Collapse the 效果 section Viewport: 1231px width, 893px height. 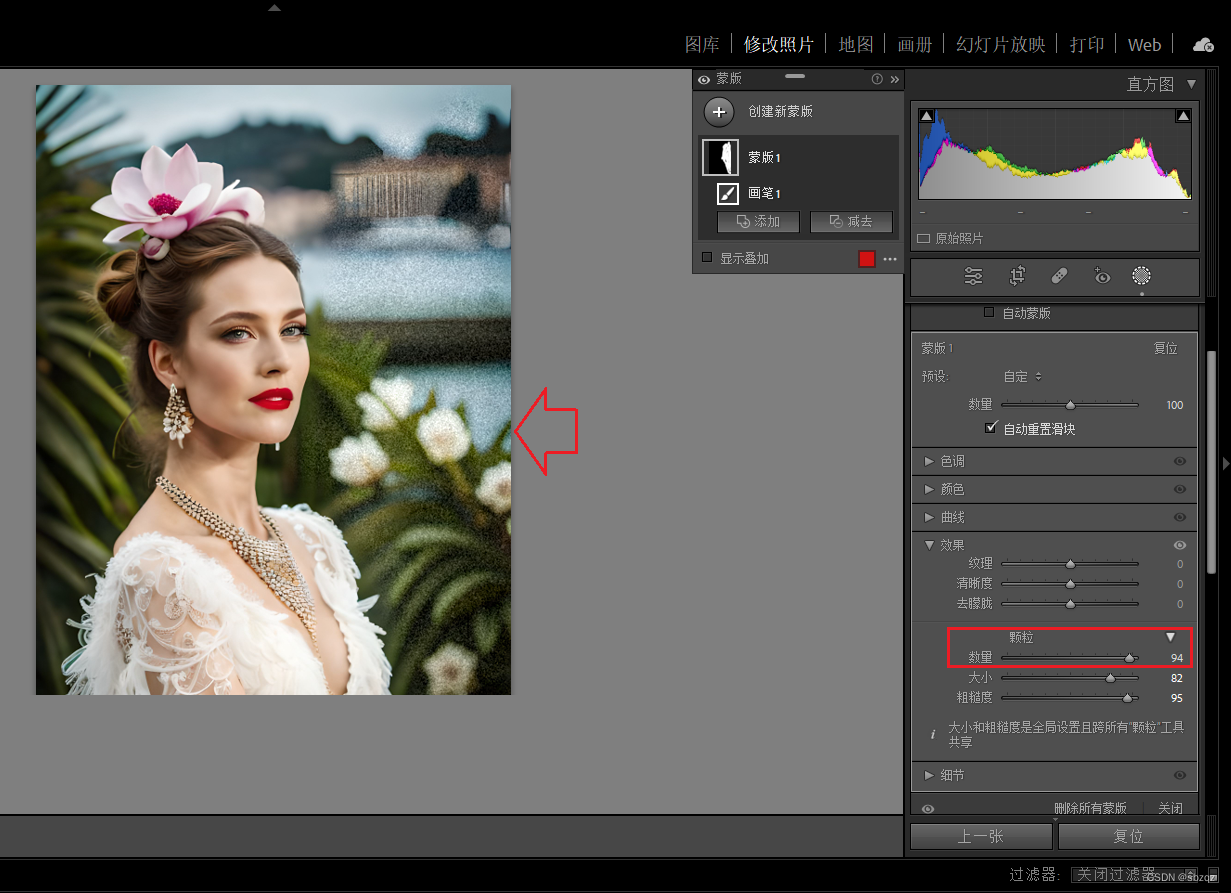[x=930, y=545]
